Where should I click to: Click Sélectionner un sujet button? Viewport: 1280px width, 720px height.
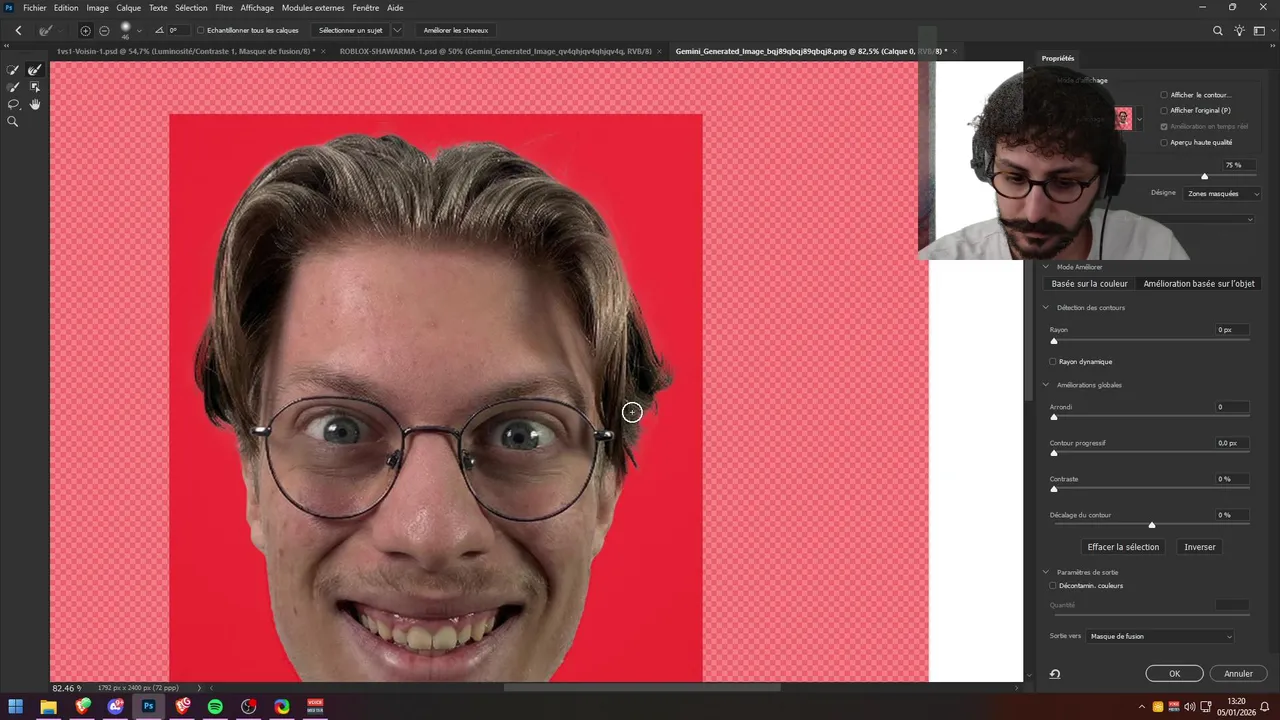click(350, 31)
